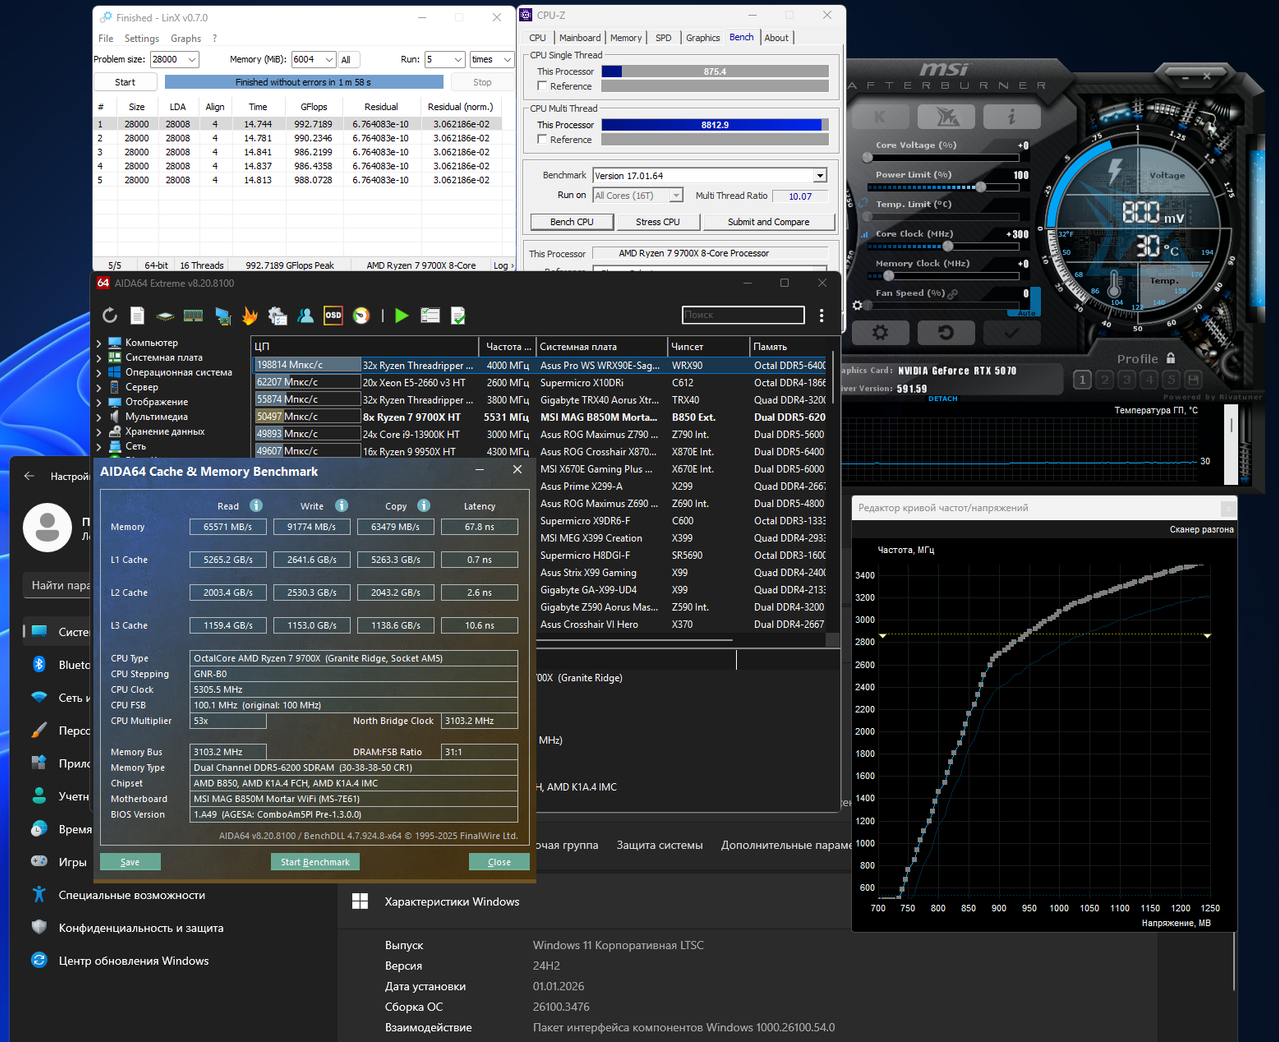This screenshot has width=1279, height=1042.
Task: Open the Graphs menu in LinX
Action: [x=186, y=38]
